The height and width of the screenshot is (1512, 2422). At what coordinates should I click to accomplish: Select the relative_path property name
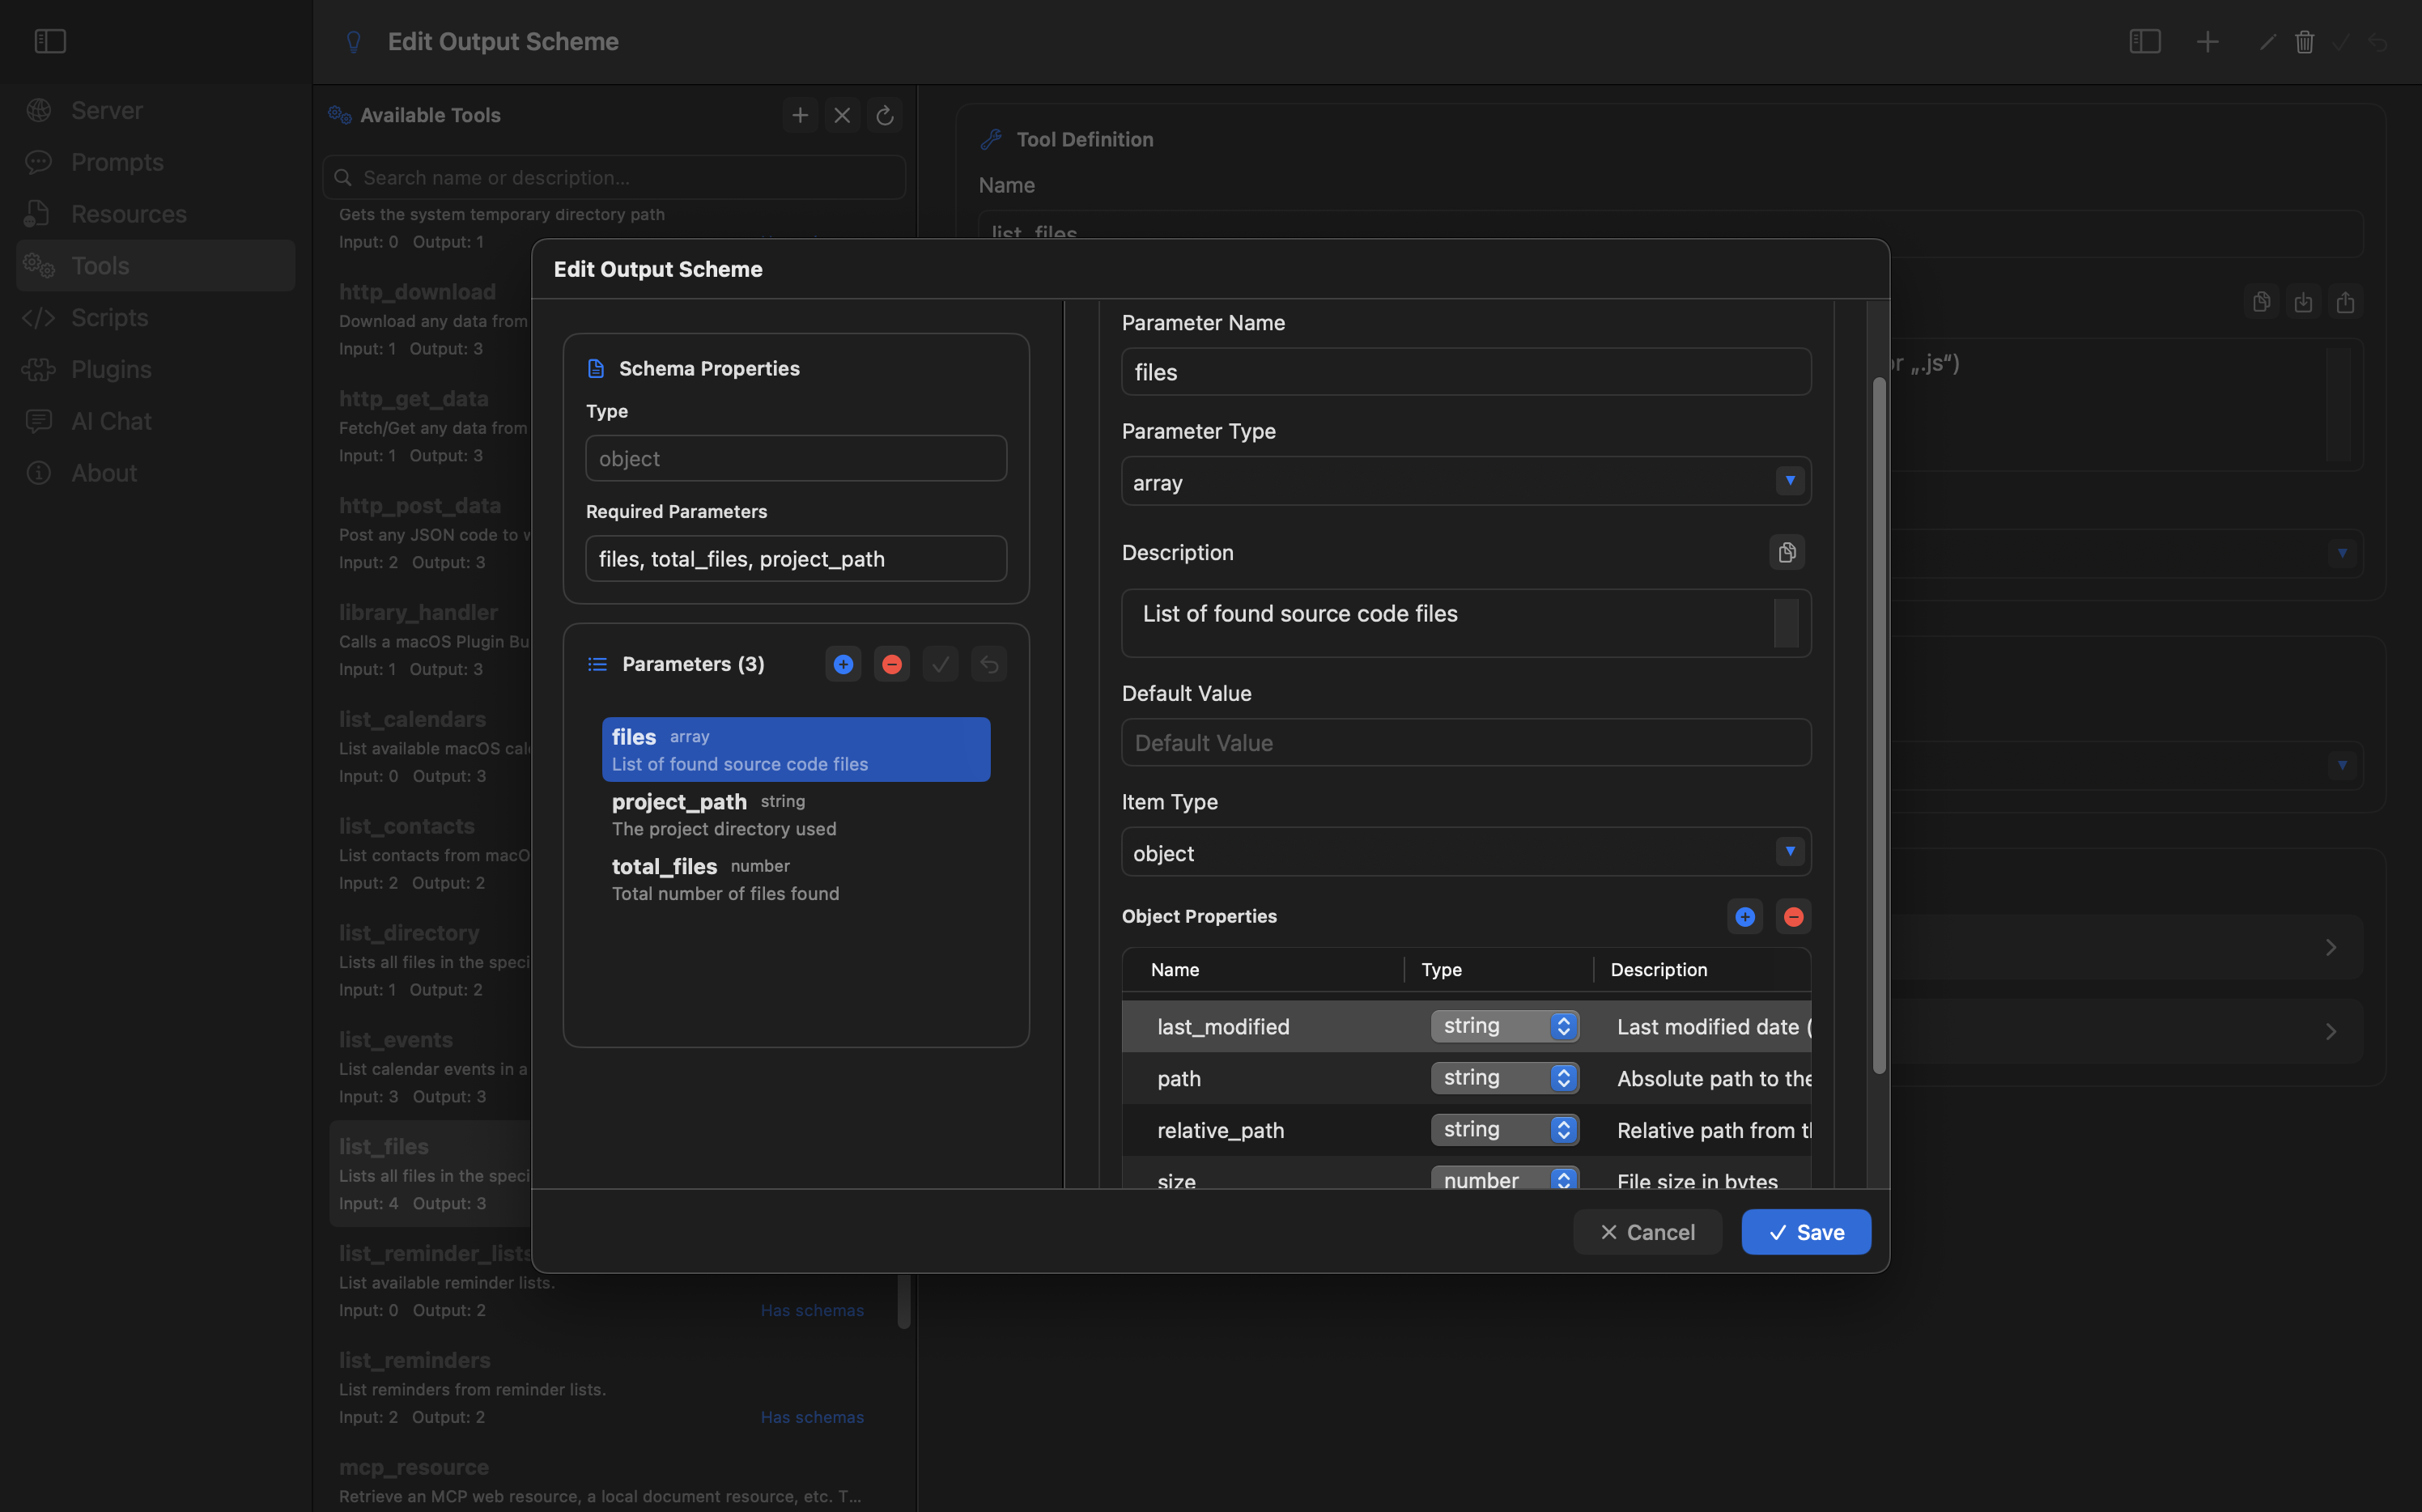coord(1220,1130)
